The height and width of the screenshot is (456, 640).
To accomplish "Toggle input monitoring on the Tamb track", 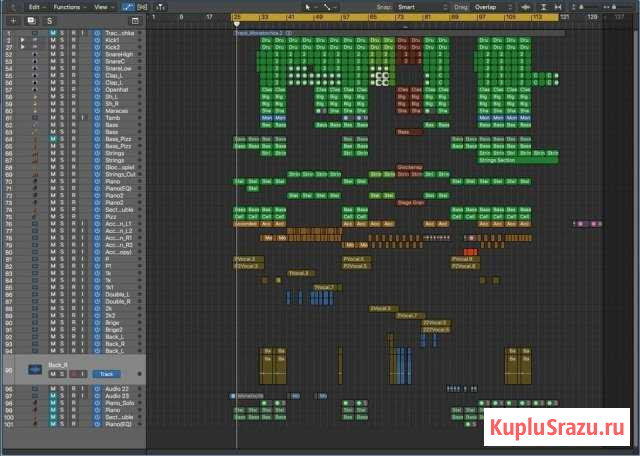I will tap(83, 118).
